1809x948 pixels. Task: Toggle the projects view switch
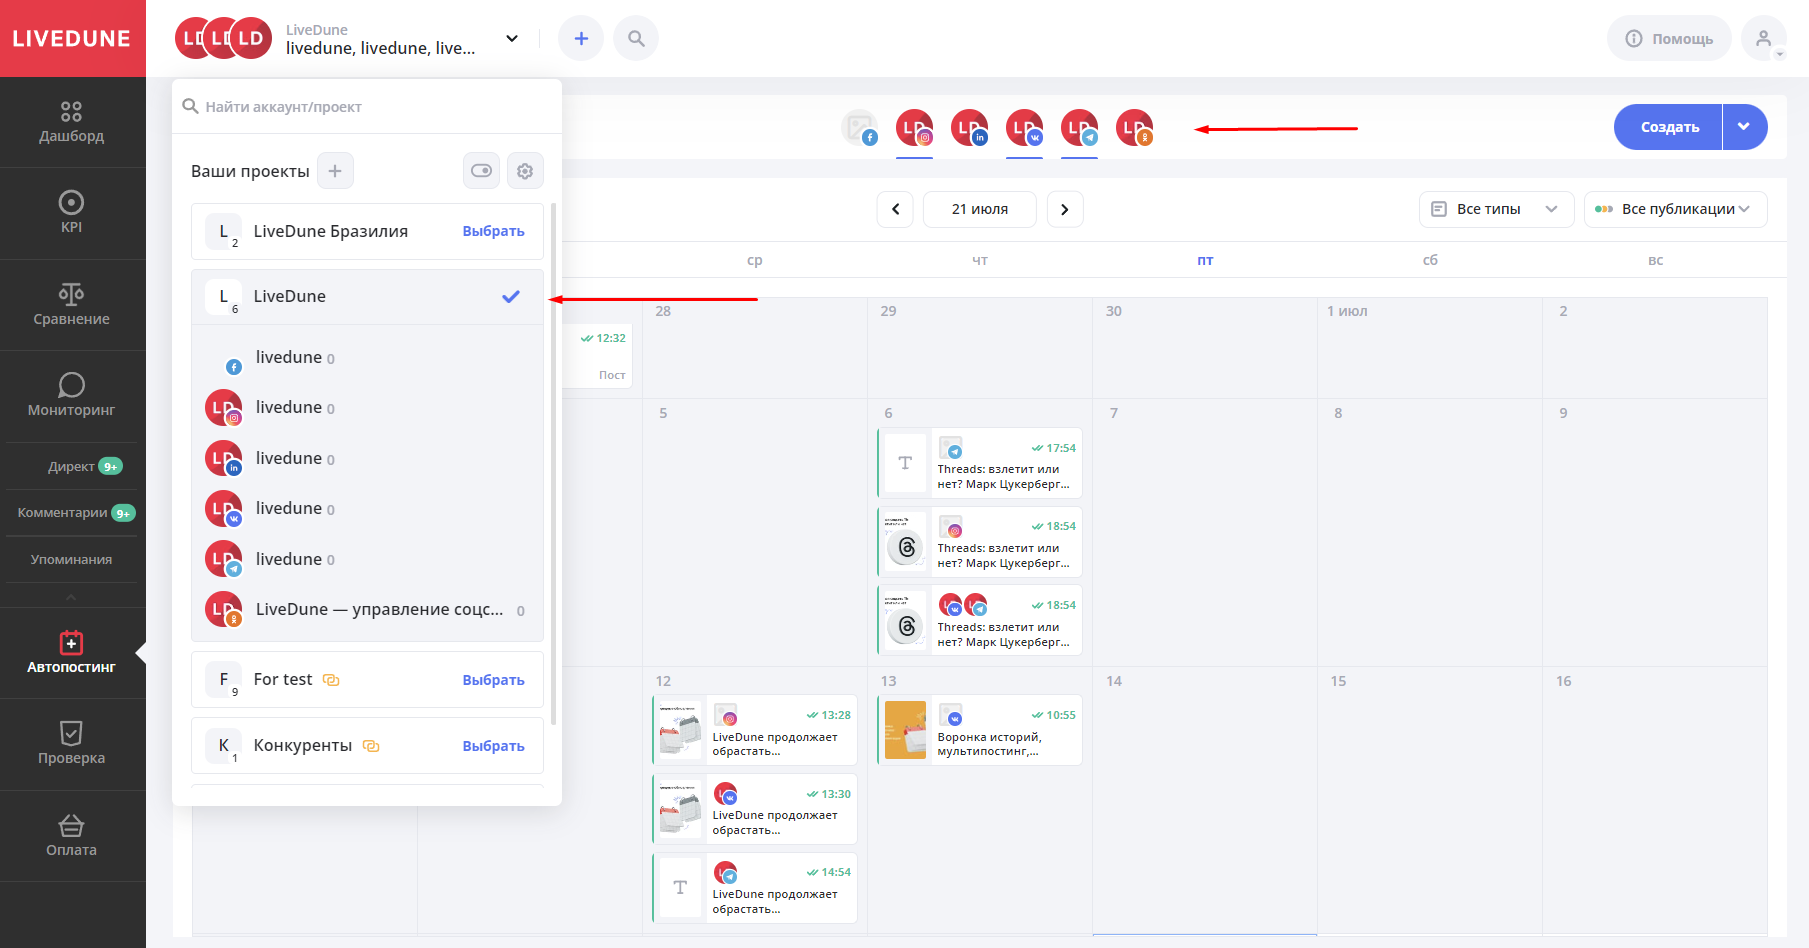[481, 171]
